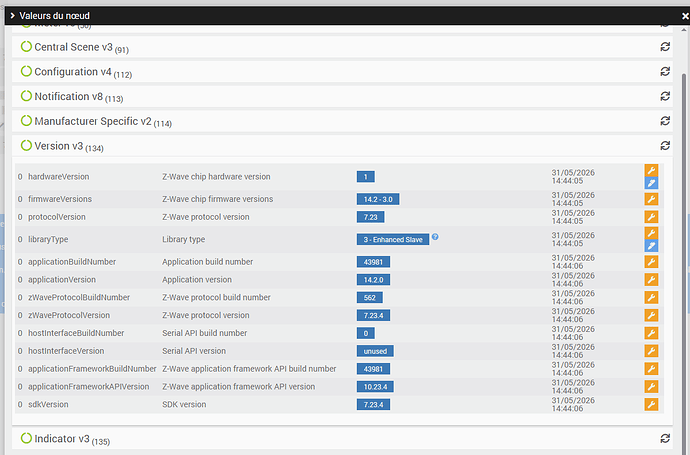
Task: Click the applicationVersion value 14.2.0
Action: click(x=373, y=280)
